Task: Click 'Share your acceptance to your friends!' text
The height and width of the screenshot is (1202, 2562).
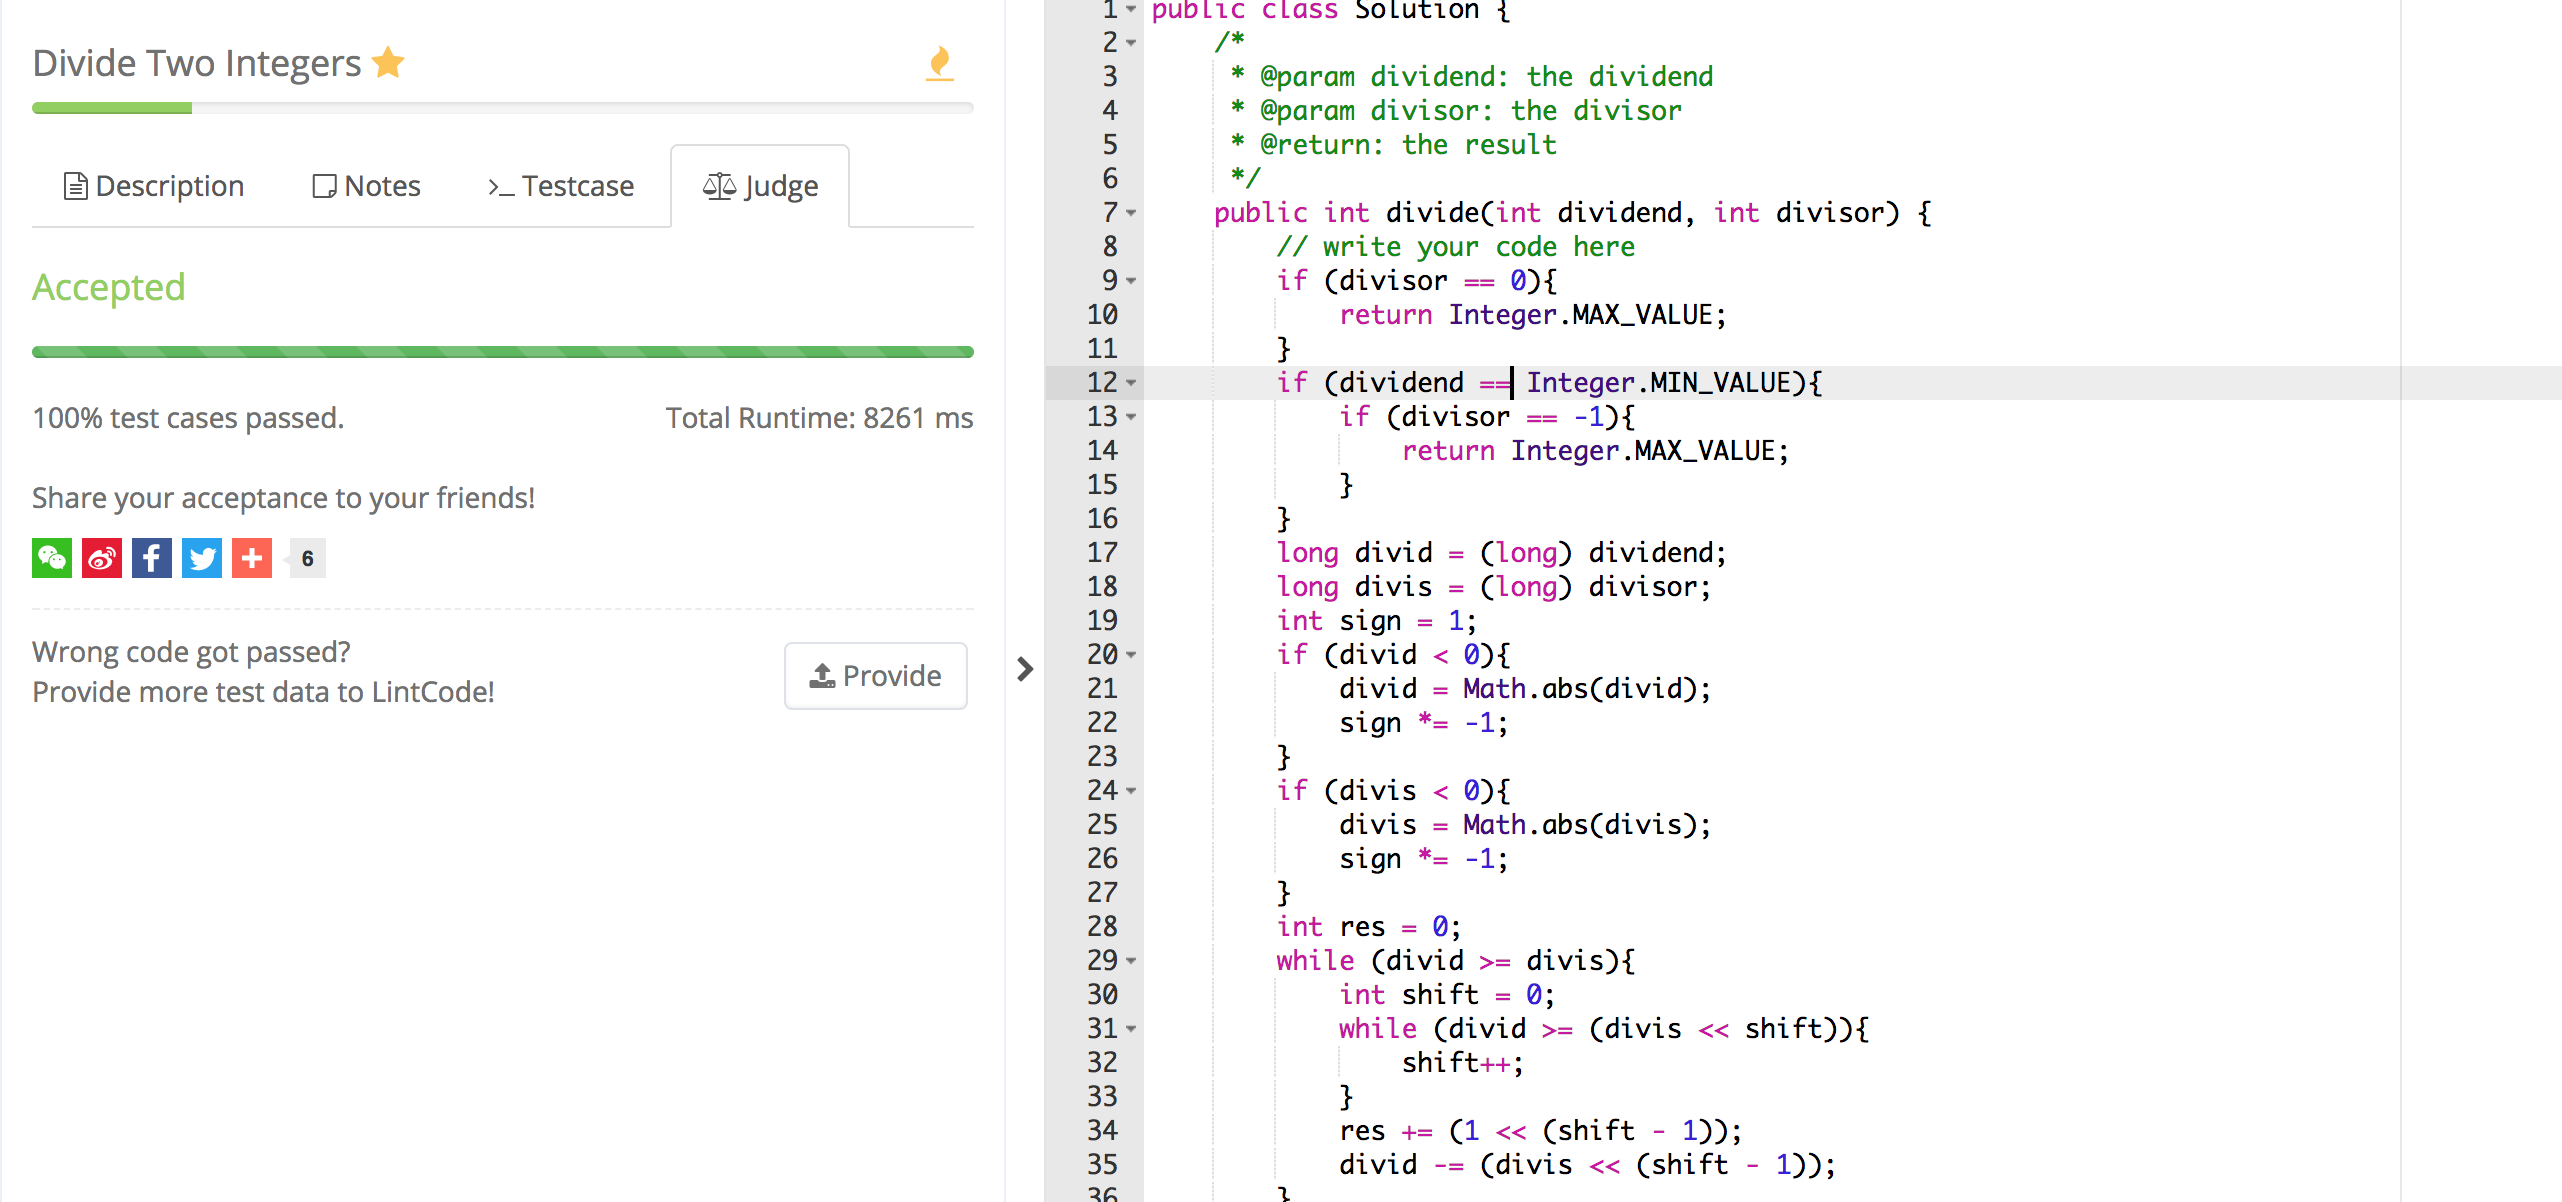Action: click(x=283, y=498)
